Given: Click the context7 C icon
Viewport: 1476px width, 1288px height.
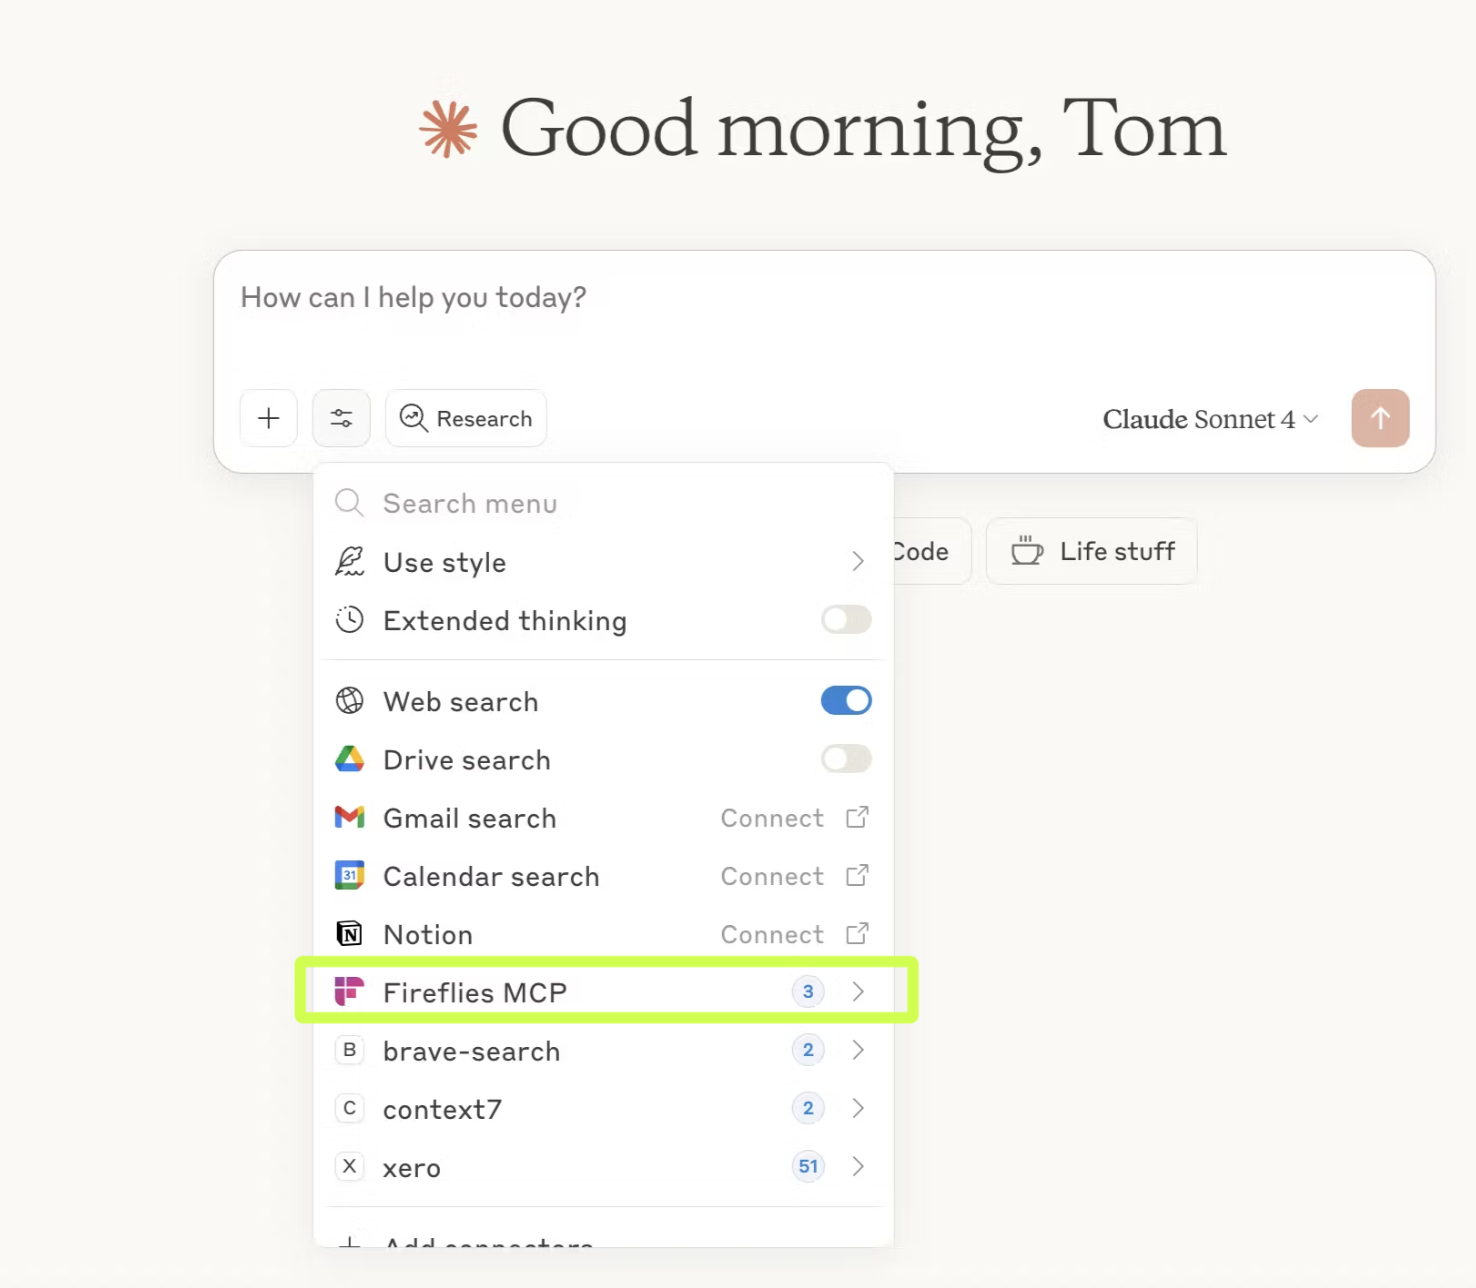Looking at the screenshot, I should 349,1108.
